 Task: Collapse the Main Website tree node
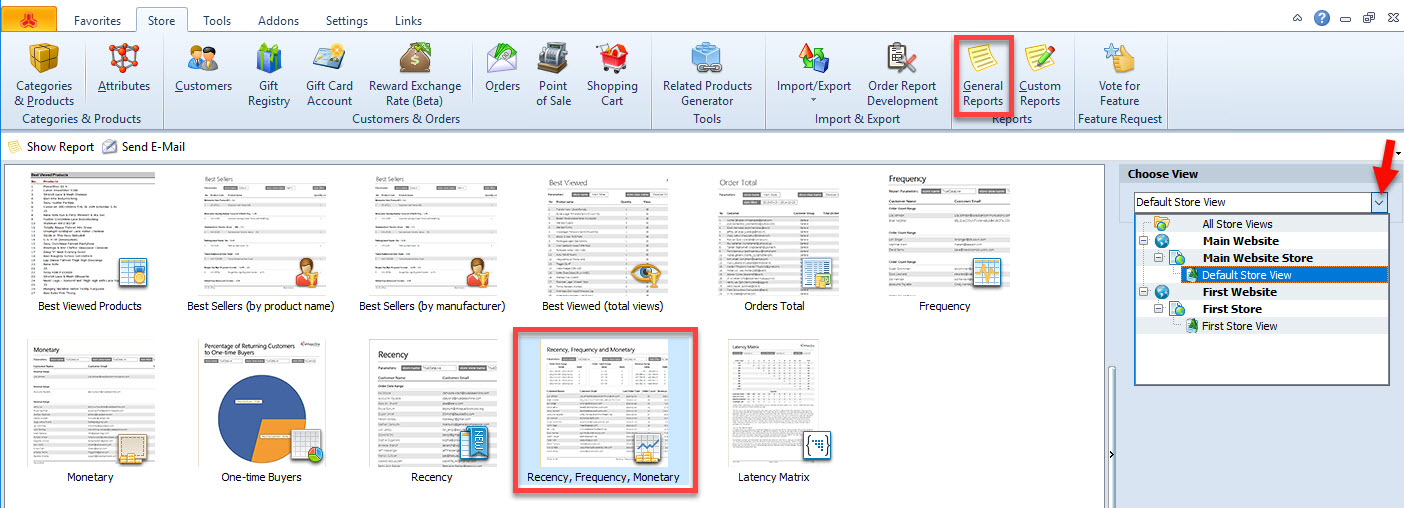[1144, 241]
